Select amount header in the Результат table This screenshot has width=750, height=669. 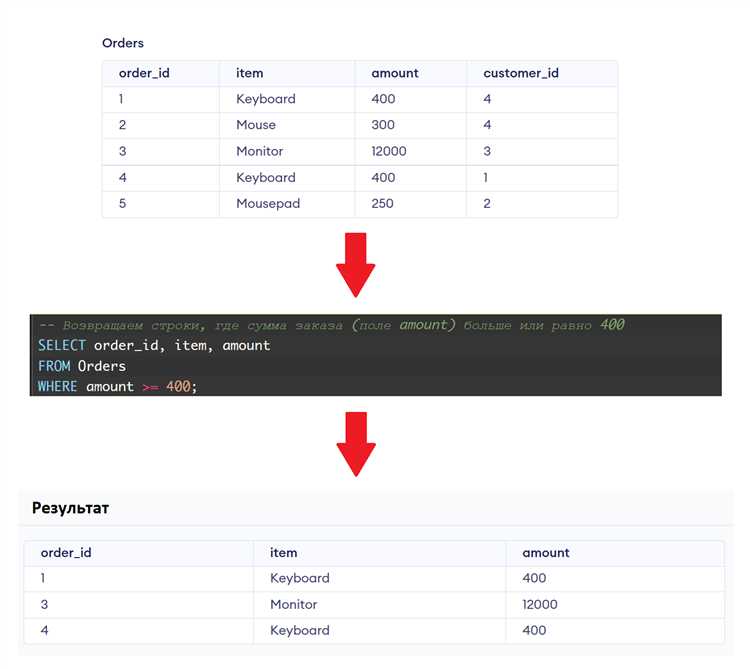(545, 552)
